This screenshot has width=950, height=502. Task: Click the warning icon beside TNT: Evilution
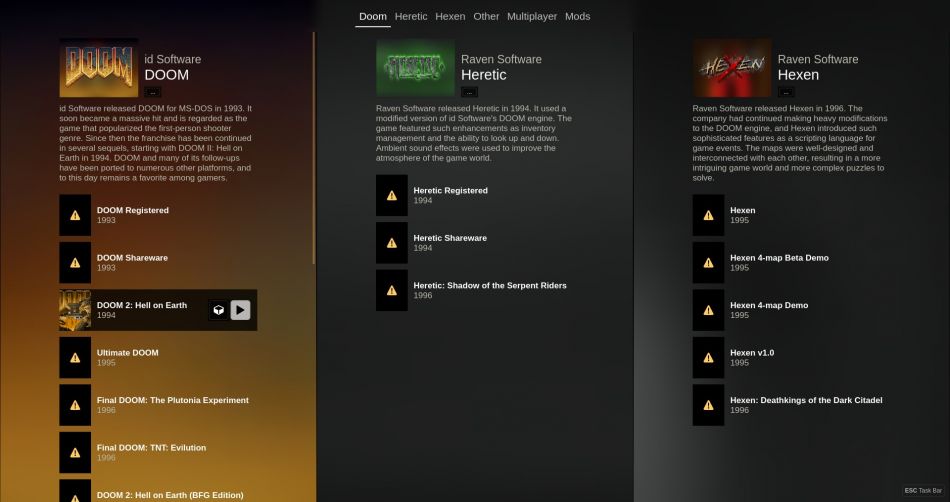(x=75, y=453)
